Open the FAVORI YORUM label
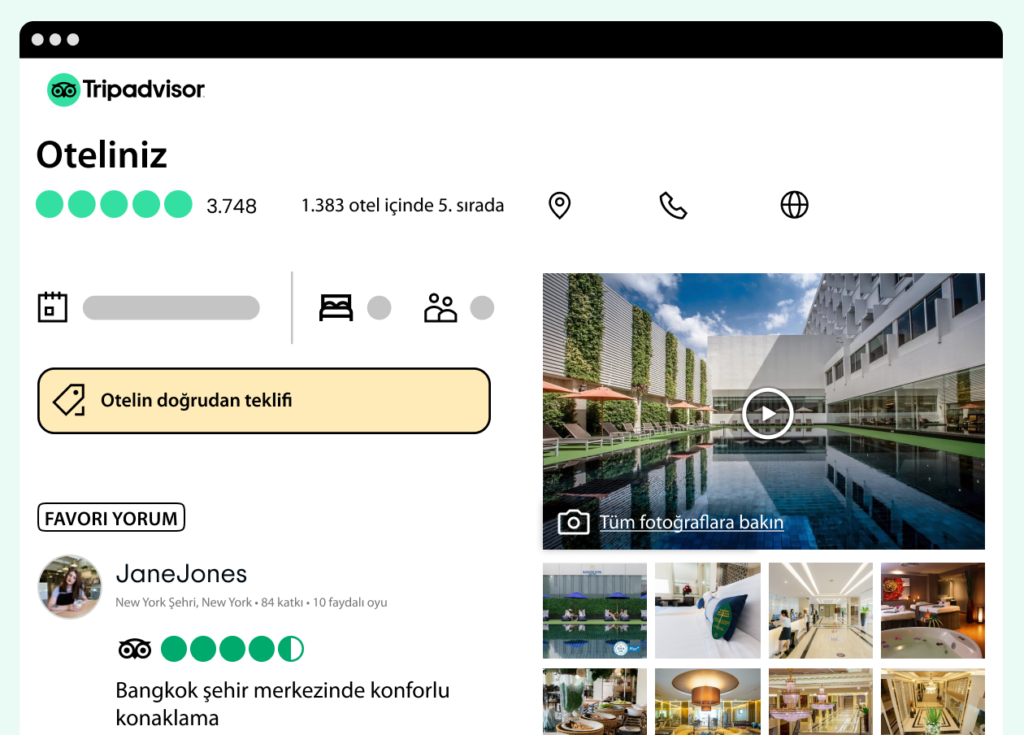 (111, 517)
